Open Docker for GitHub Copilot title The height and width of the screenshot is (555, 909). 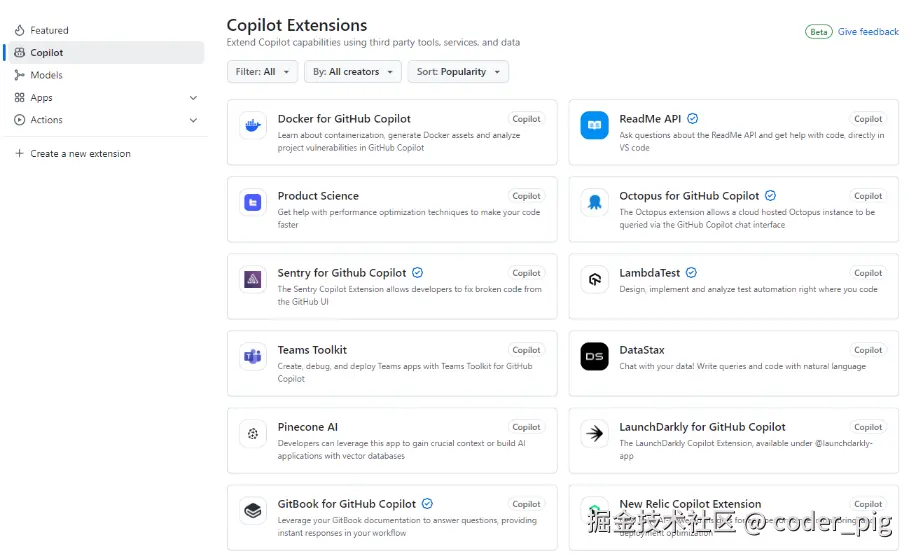tap(344, 118)
